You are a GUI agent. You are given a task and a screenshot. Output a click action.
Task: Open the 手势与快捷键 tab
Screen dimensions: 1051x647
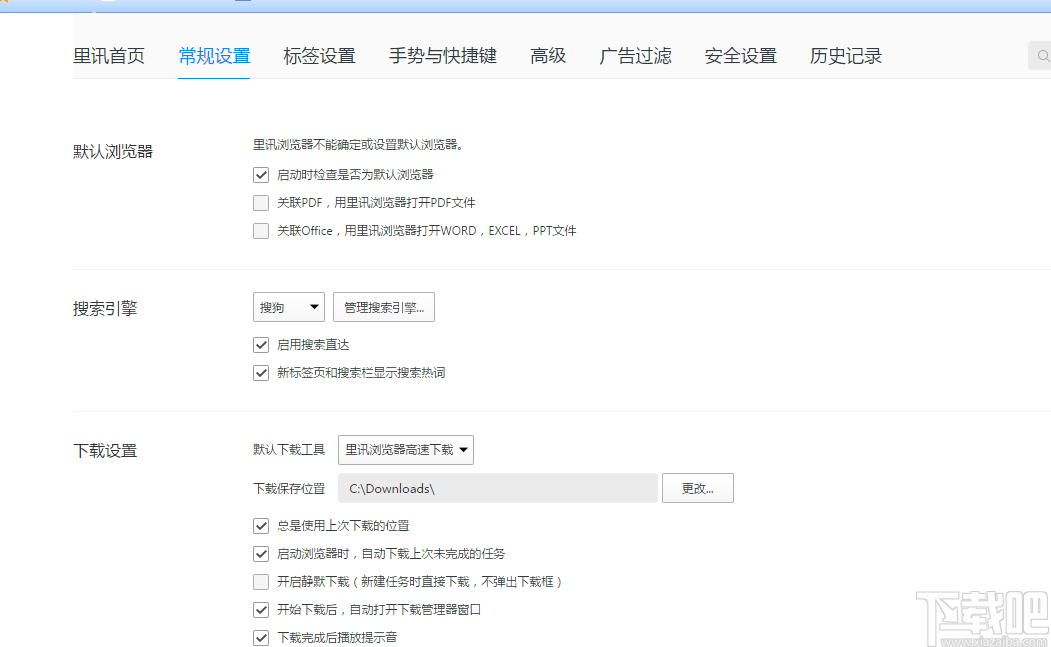[442, 56]
